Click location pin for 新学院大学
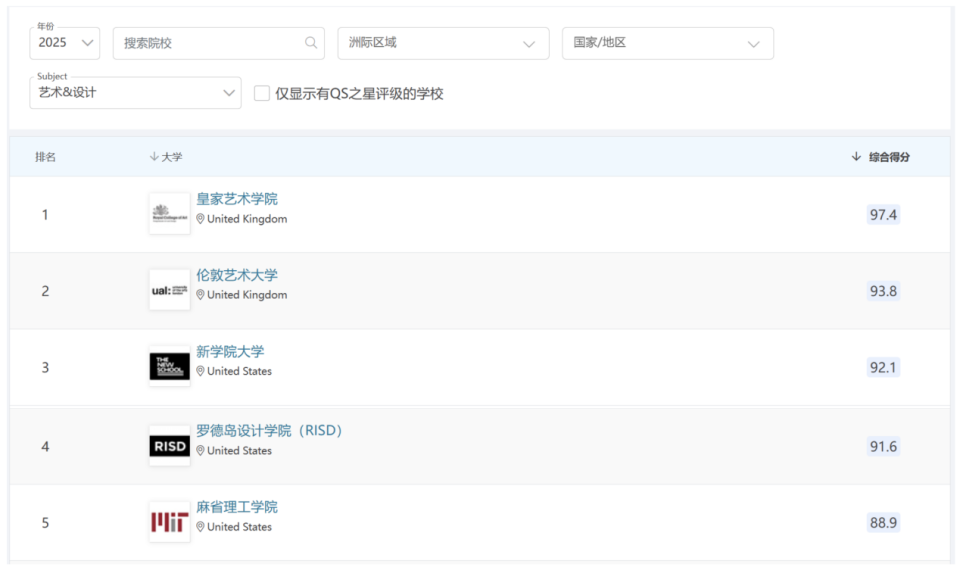 (200, 371)
